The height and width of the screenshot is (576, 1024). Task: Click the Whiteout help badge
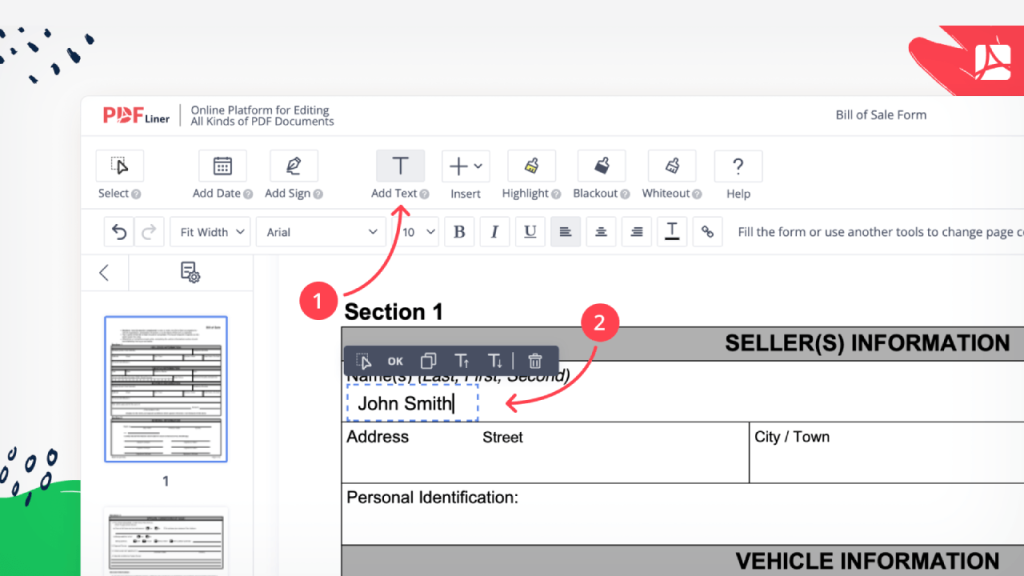(x=697, y=194)
